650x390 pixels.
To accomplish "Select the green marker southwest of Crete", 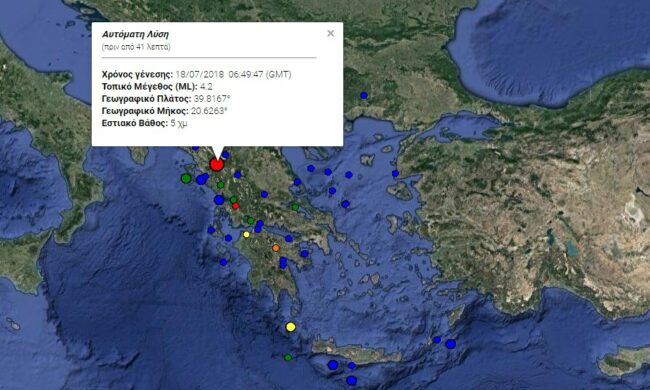I will [288, 357].
